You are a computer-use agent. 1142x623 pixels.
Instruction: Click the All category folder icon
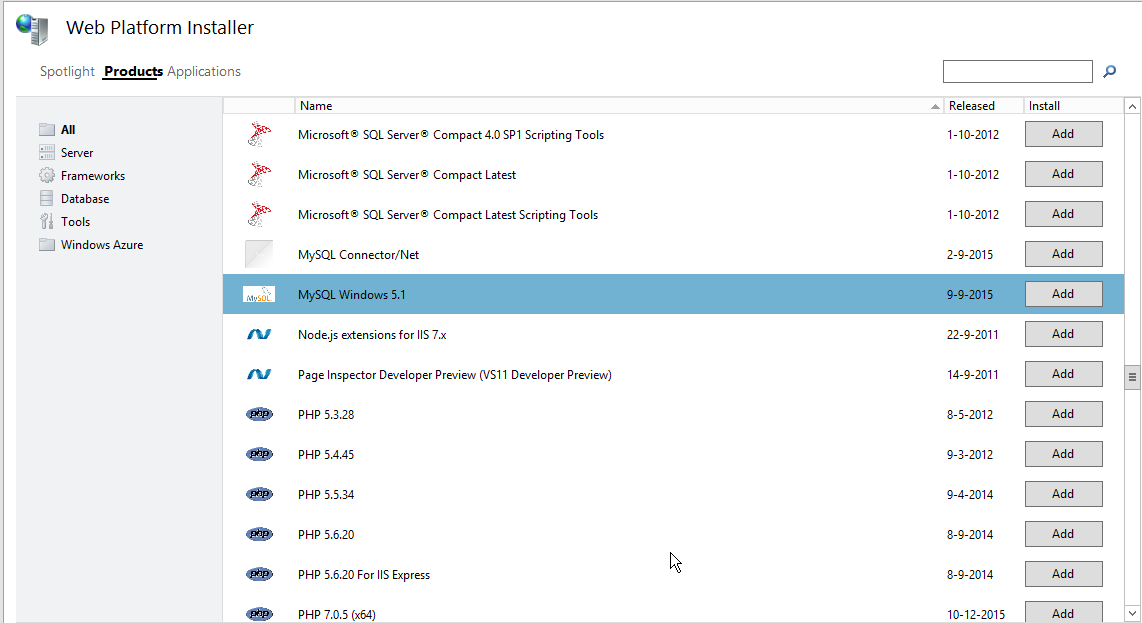[x=47, y=130]
